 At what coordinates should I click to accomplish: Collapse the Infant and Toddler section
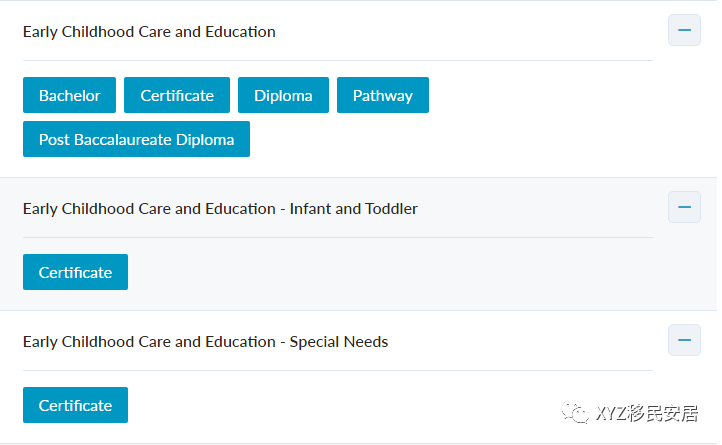point(684,208)
